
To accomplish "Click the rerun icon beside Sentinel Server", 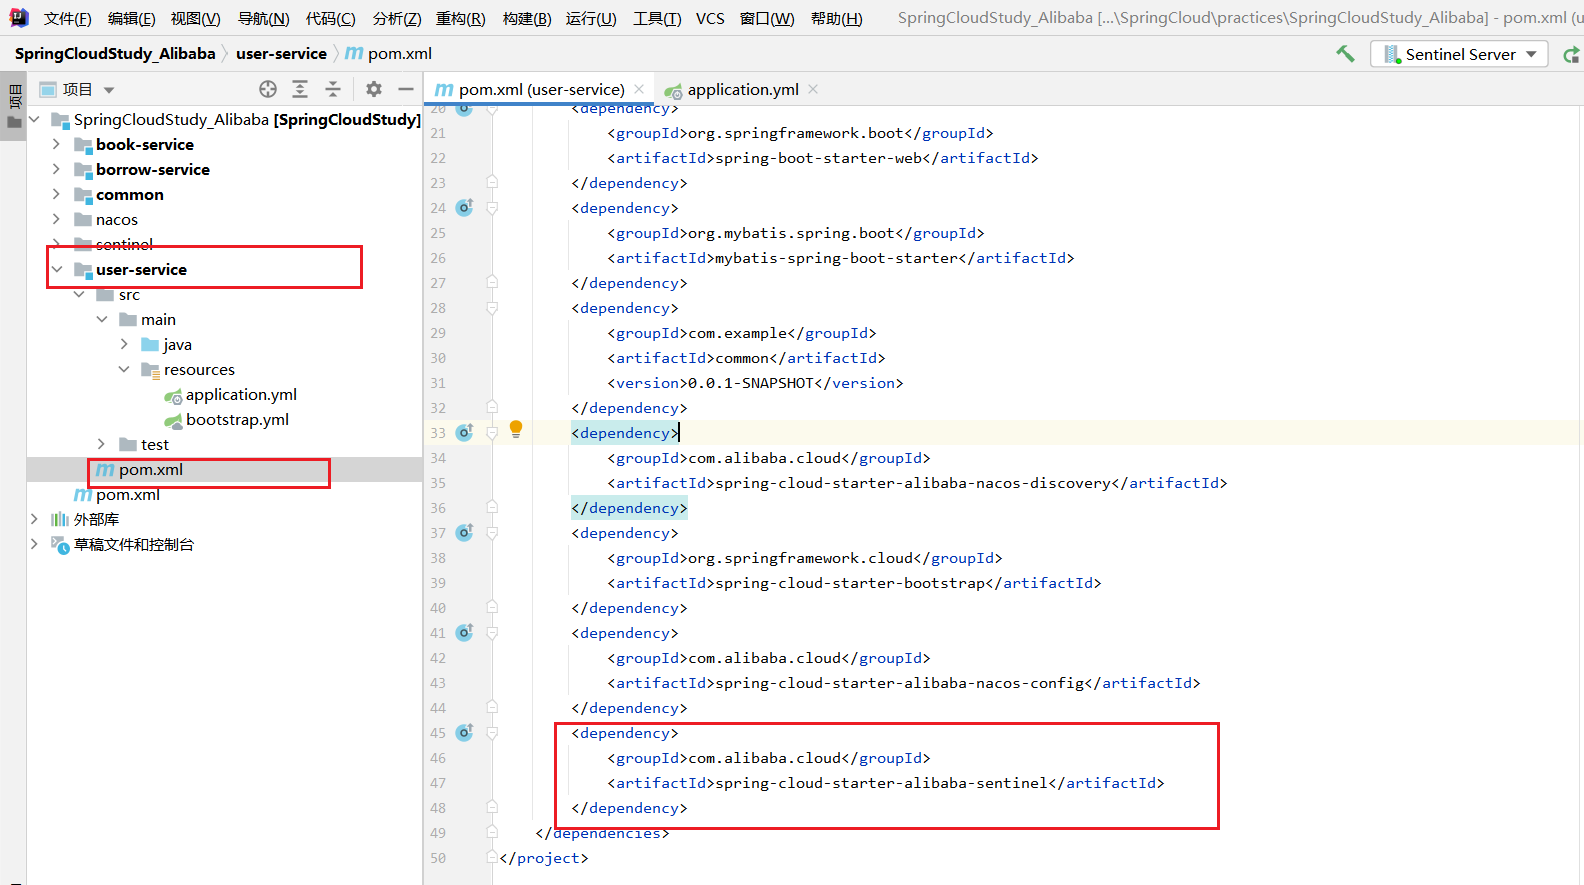I will (1572, 54).
